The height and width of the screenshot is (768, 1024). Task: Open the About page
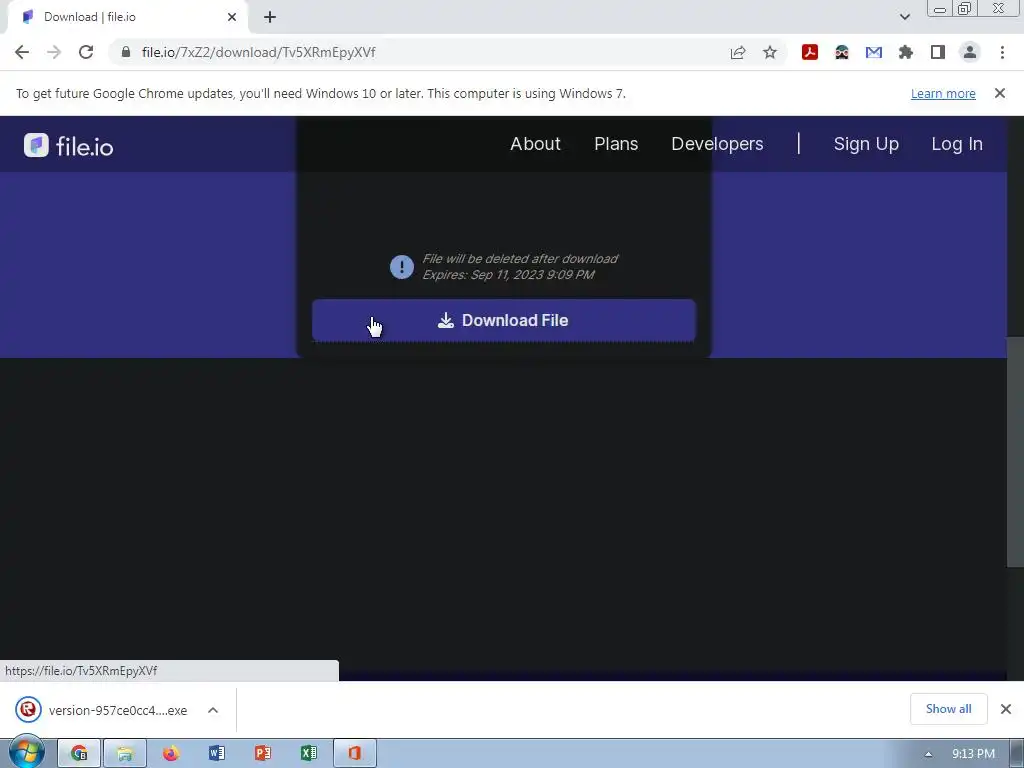coord(535,144)
